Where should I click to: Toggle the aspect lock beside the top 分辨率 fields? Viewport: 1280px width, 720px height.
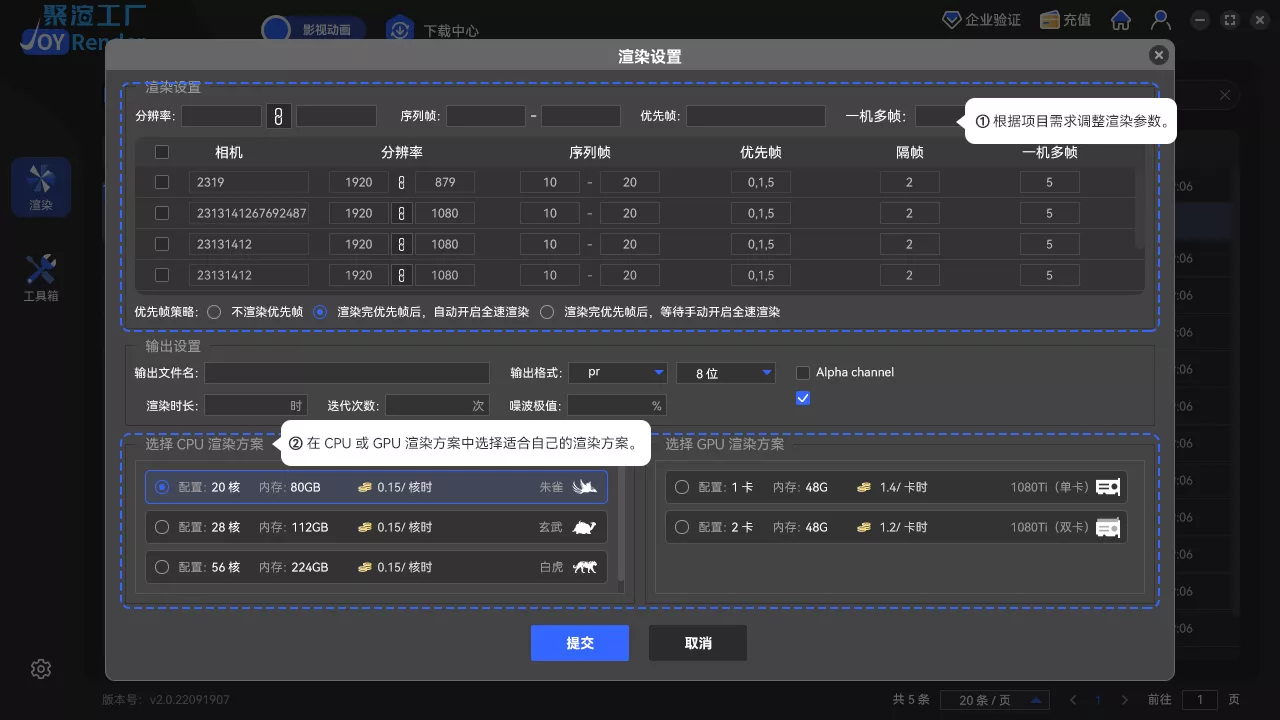click(x=279, y=116)
